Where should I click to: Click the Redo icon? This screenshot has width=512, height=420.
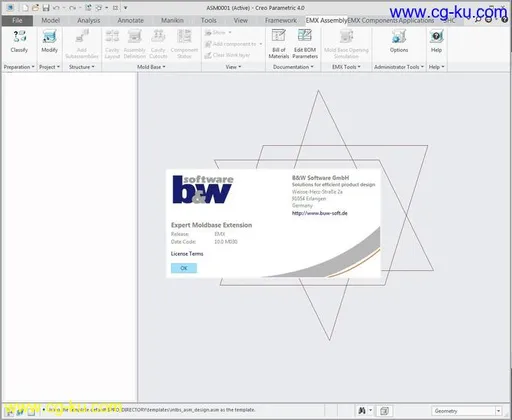tap(73, 7)
